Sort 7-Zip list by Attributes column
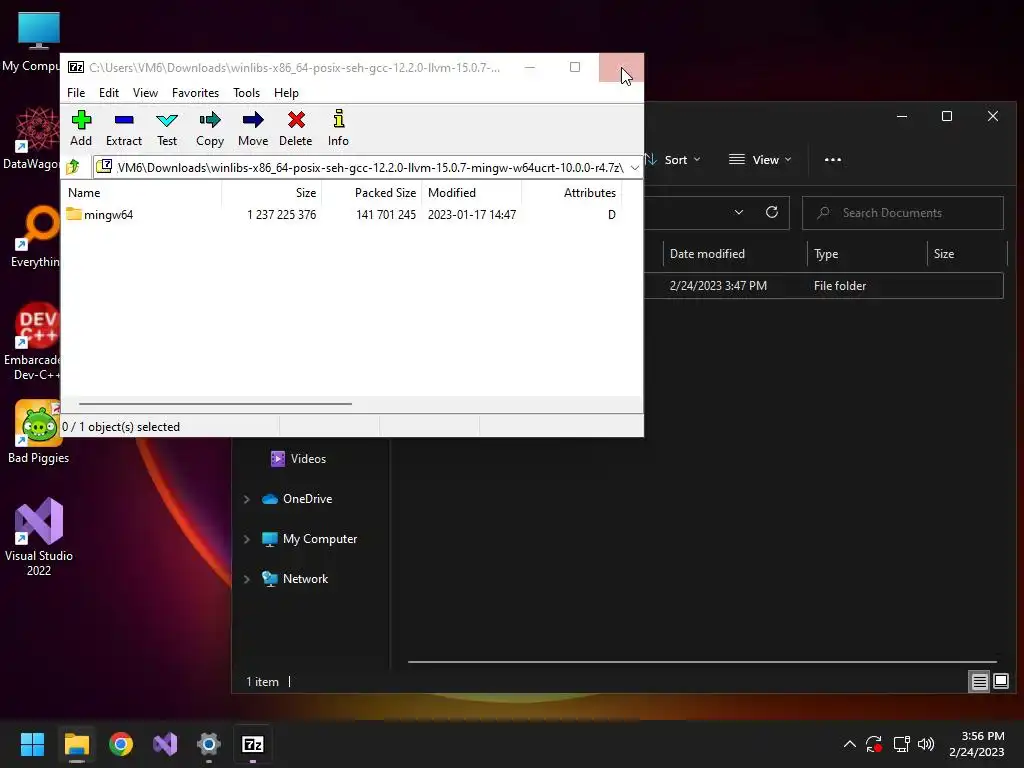Screen dimensions: 1024x768 [x=571, y=193]
